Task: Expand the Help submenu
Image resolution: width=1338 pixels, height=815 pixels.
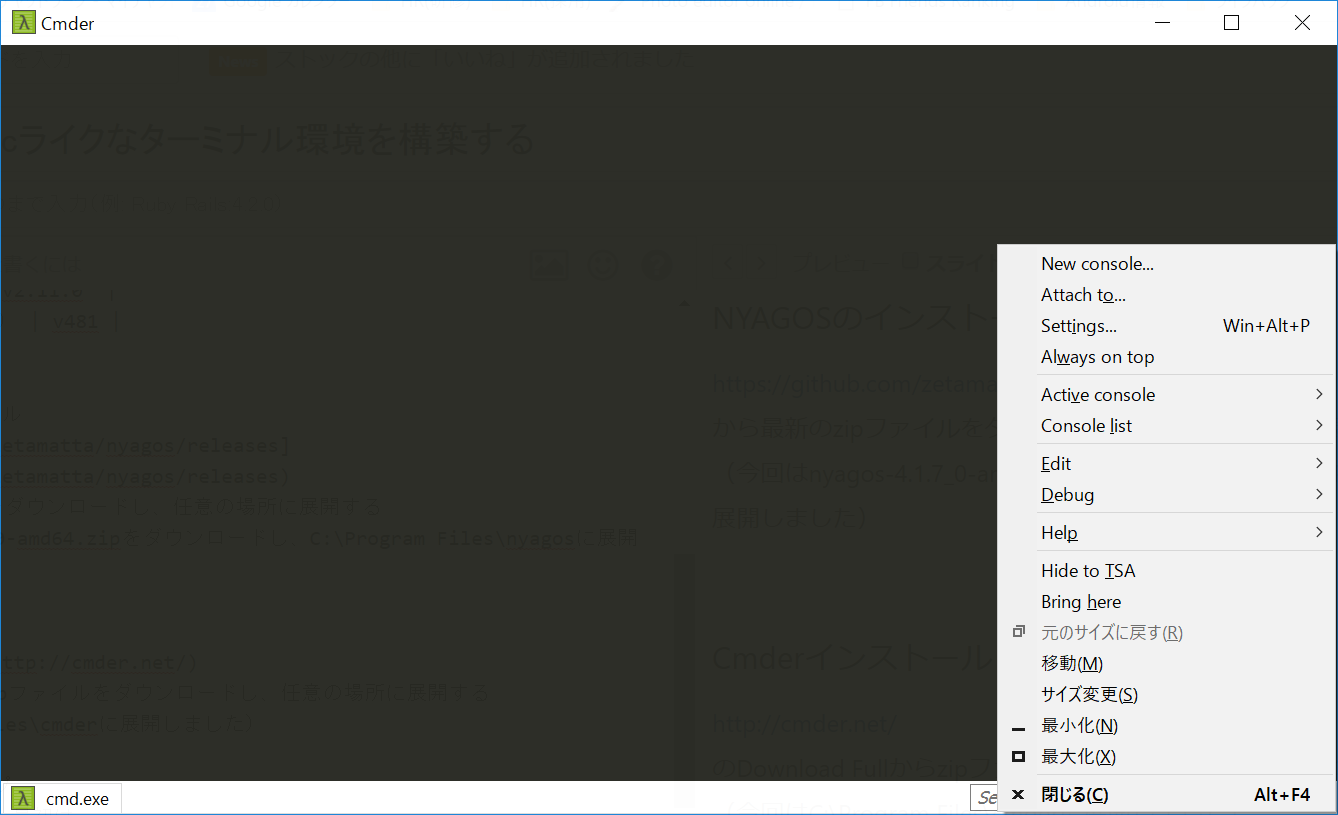Action: point(1166,533)
